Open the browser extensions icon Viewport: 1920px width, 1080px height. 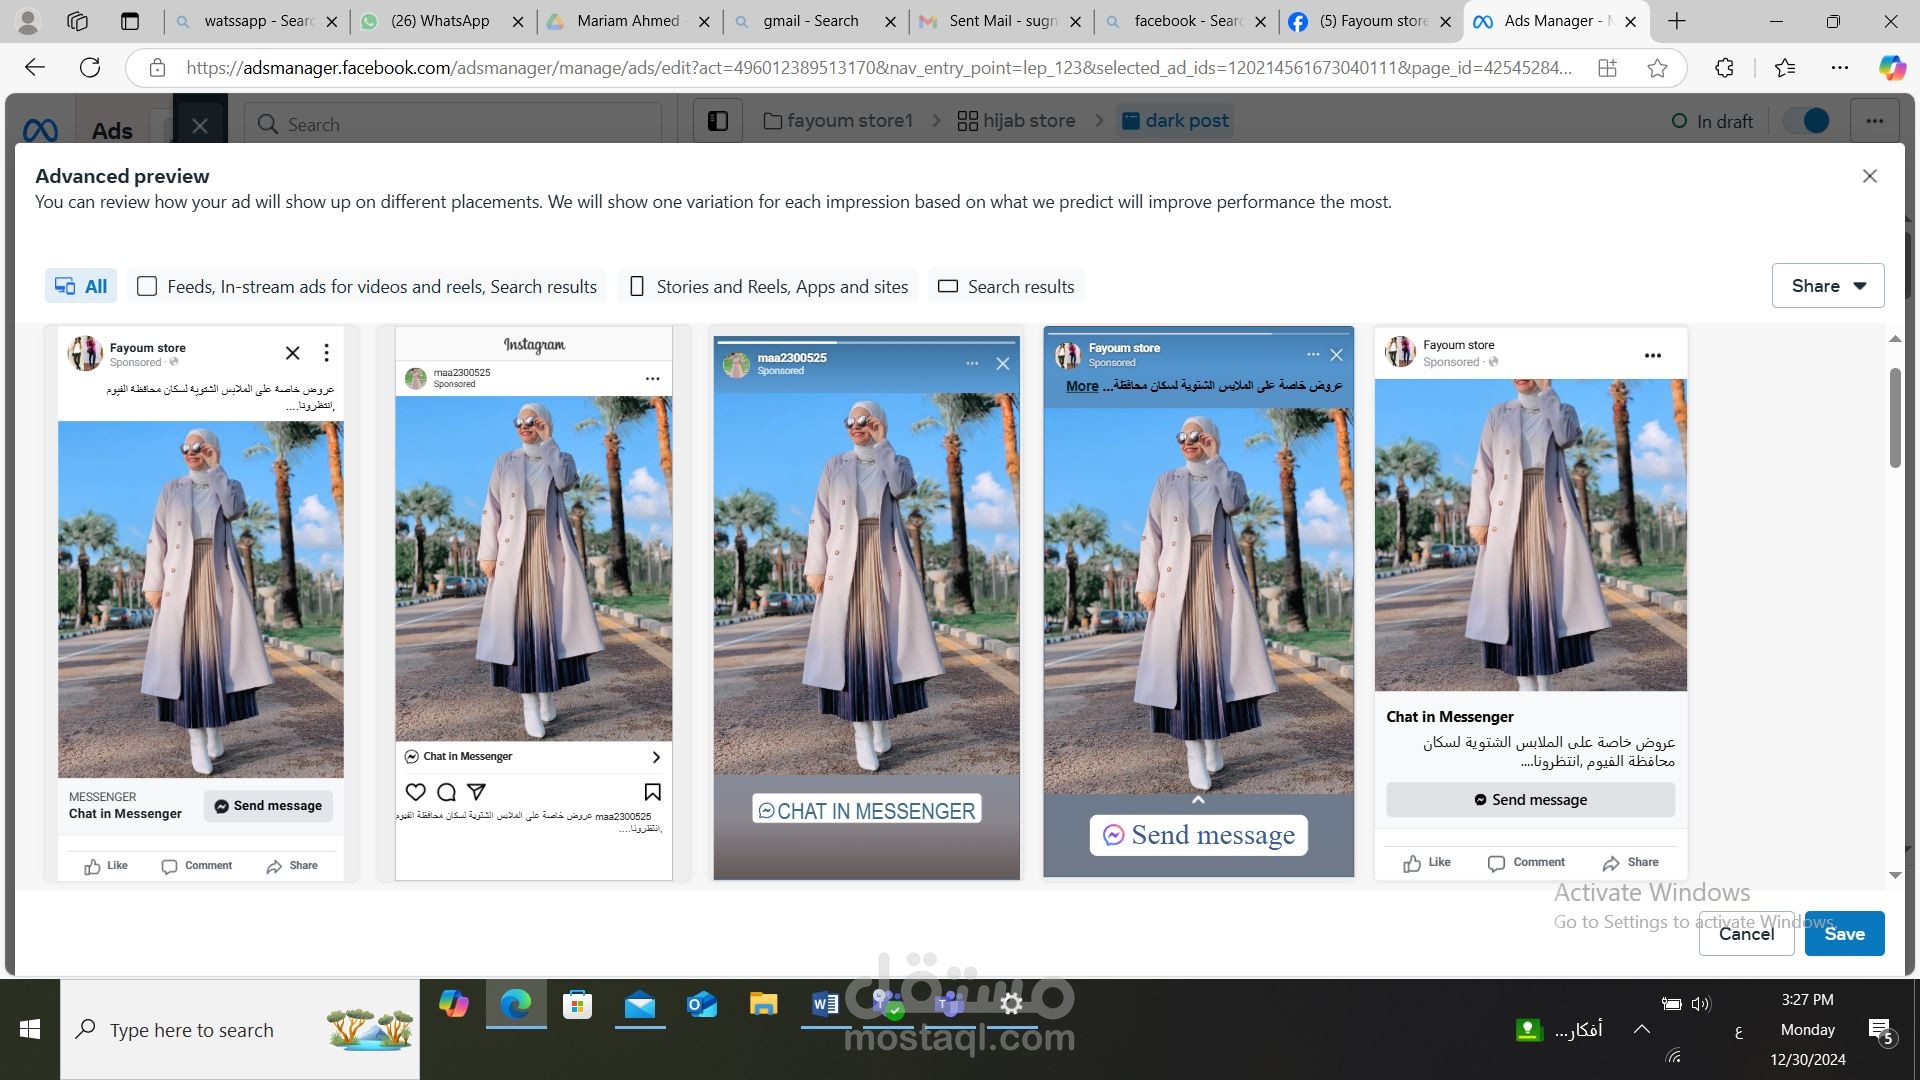pyautogui.click(x=1724, y=68)
